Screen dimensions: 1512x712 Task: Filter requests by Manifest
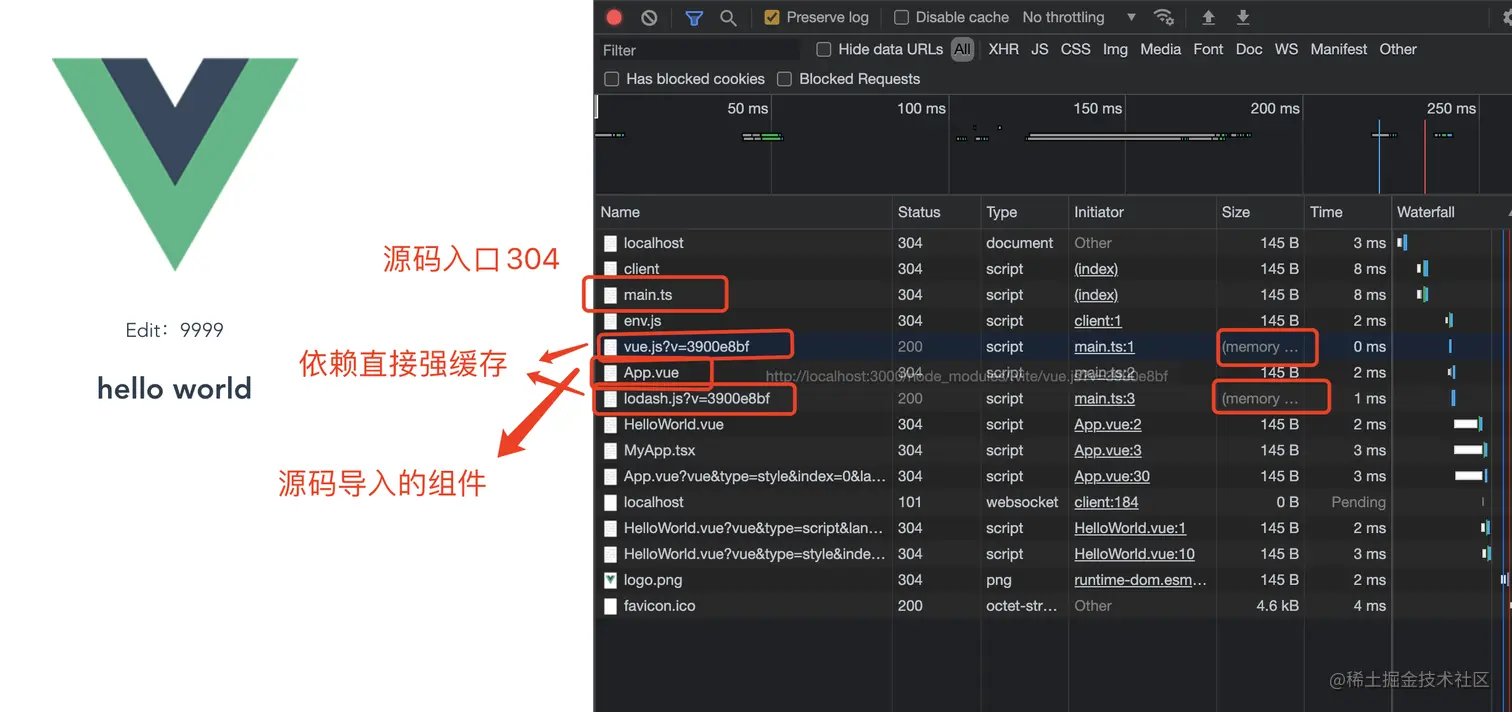tap(1339, 49)
